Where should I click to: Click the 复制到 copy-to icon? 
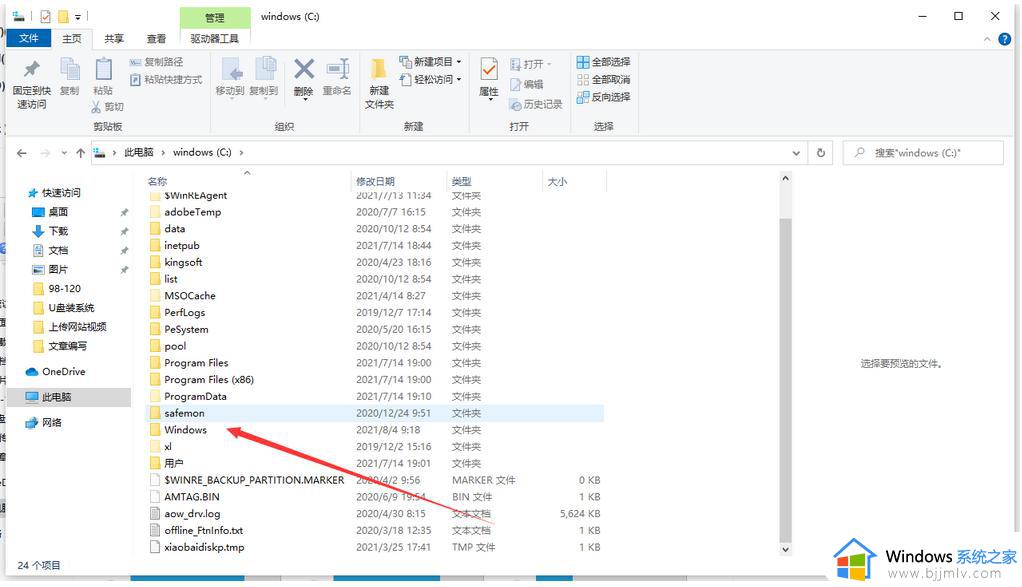click(x=264, y=70)
